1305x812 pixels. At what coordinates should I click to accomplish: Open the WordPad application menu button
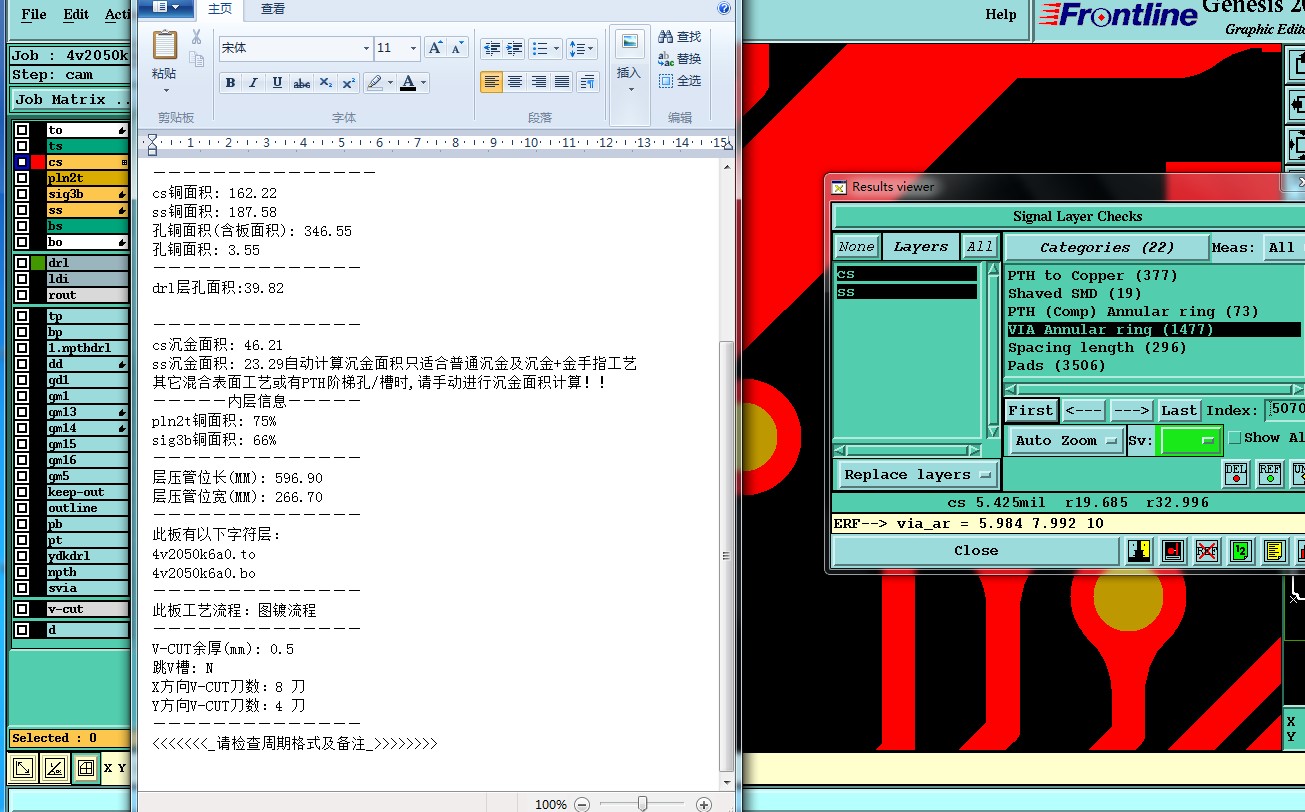166,8
